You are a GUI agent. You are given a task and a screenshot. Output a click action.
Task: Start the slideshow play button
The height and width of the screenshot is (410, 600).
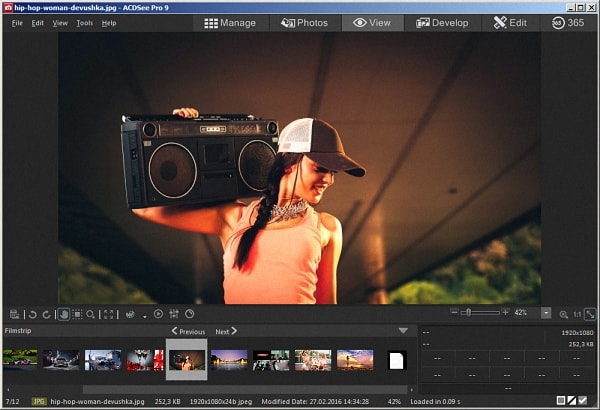pyautogui.click(x=158, y=314)
